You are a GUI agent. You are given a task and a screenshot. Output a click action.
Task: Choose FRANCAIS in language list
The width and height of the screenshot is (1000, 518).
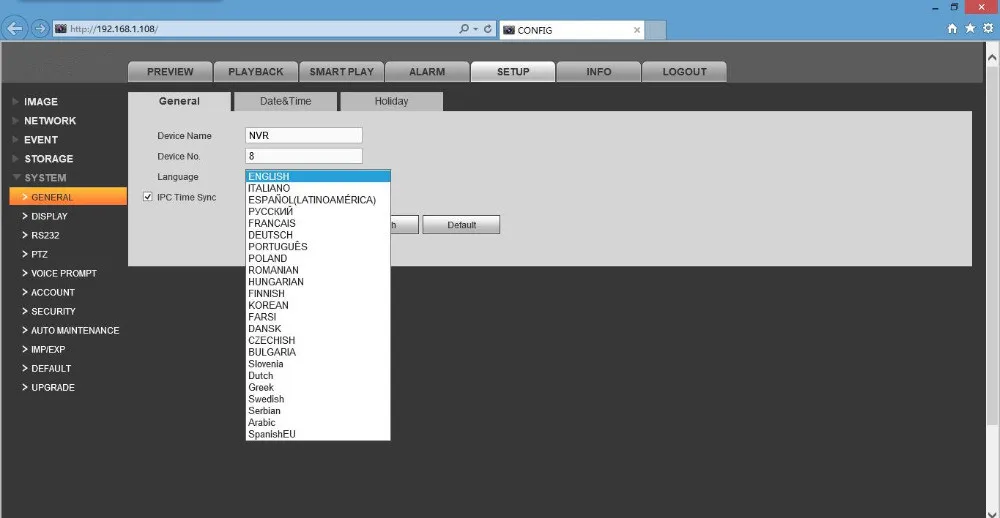point(318,223)
